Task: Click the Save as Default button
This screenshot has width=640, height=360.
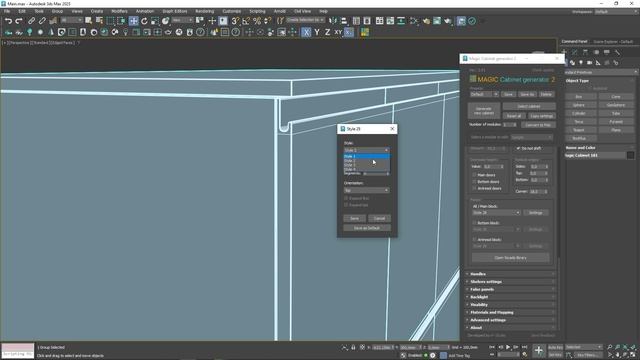Action: click(367, 228)
